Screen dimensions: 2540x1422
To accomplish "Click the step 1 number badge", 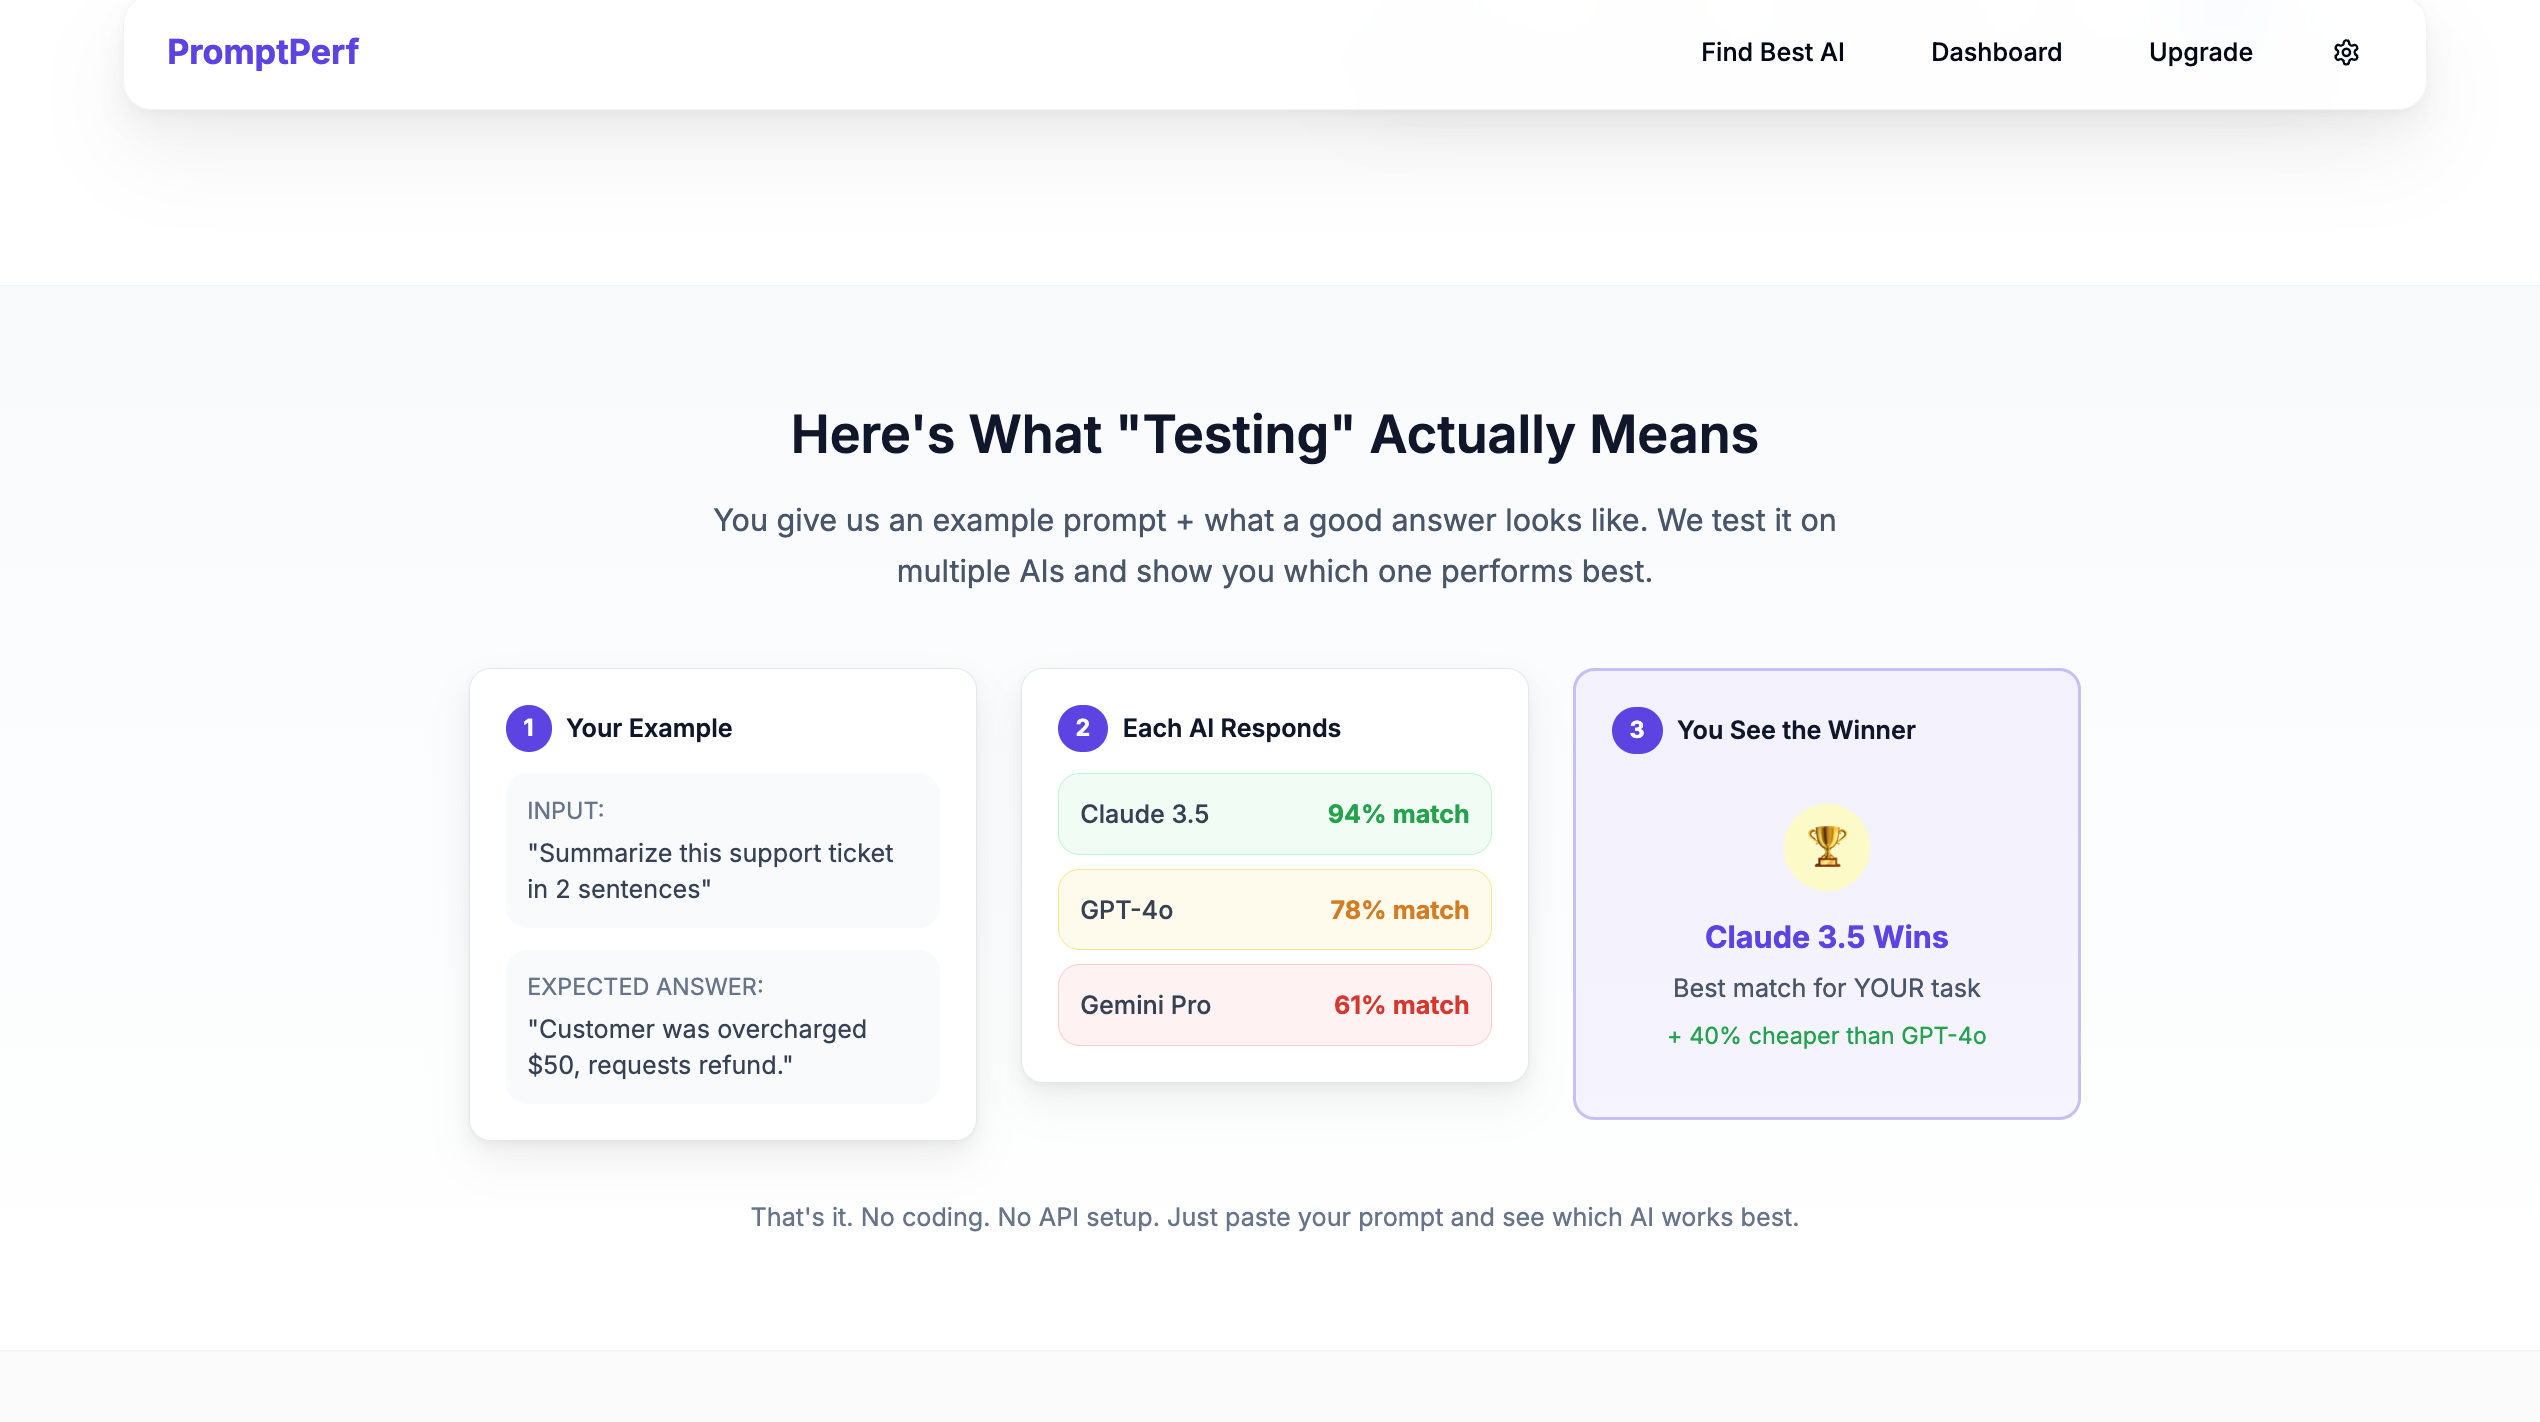I will pyautogui.click(x=528, y=728).
